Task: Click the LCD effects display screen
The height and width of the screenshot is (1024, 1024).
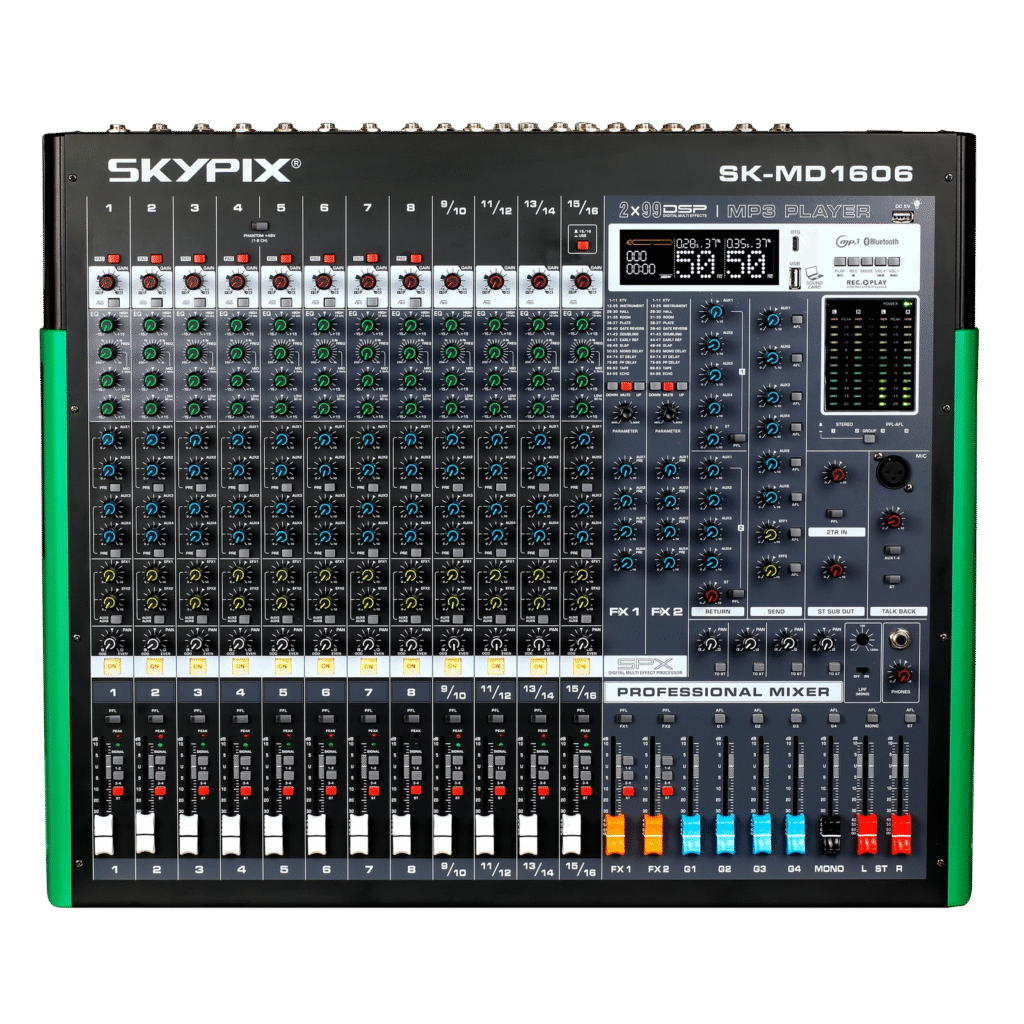Action: pyautogui.click(x=698, y=257)
